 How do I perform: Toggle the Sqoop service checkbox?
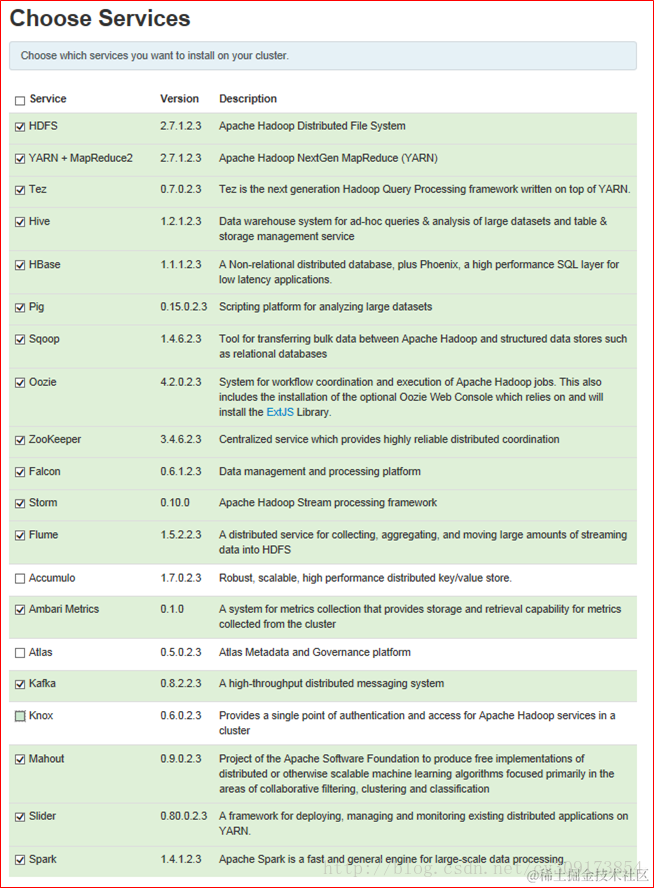[20, 340]
